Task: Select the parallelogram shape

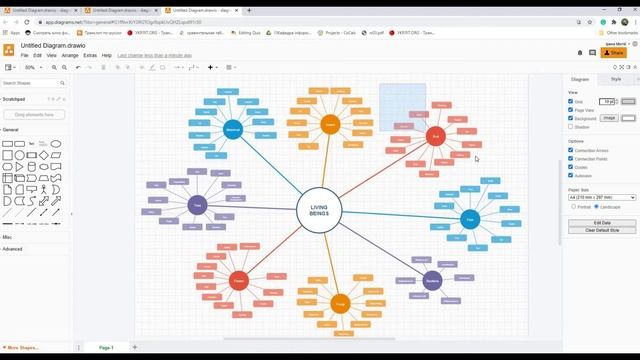Action: pos(56,155)
